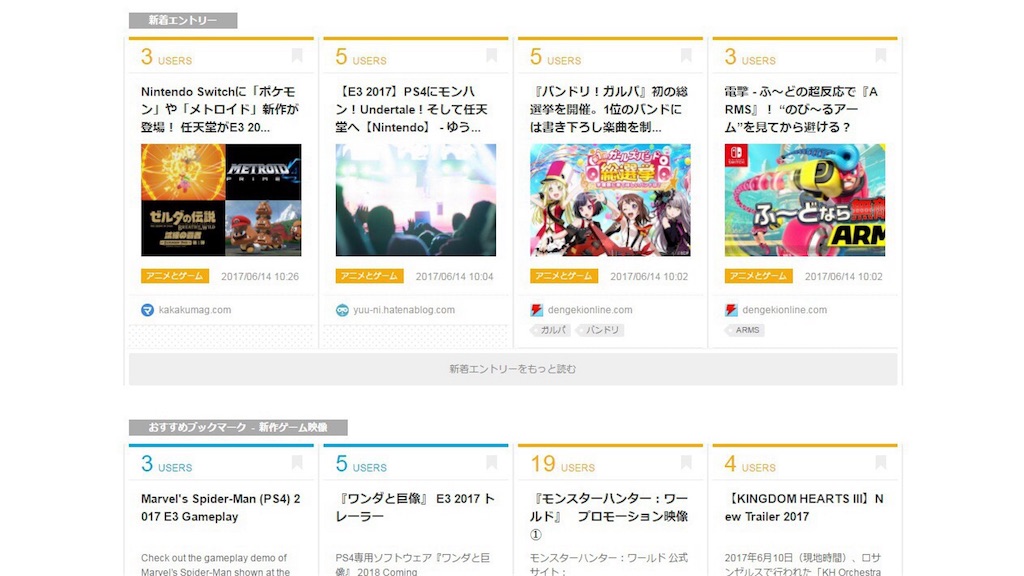
Task: Bookmark the Kingdom Hearts III trailer entry
Action: 881,463
